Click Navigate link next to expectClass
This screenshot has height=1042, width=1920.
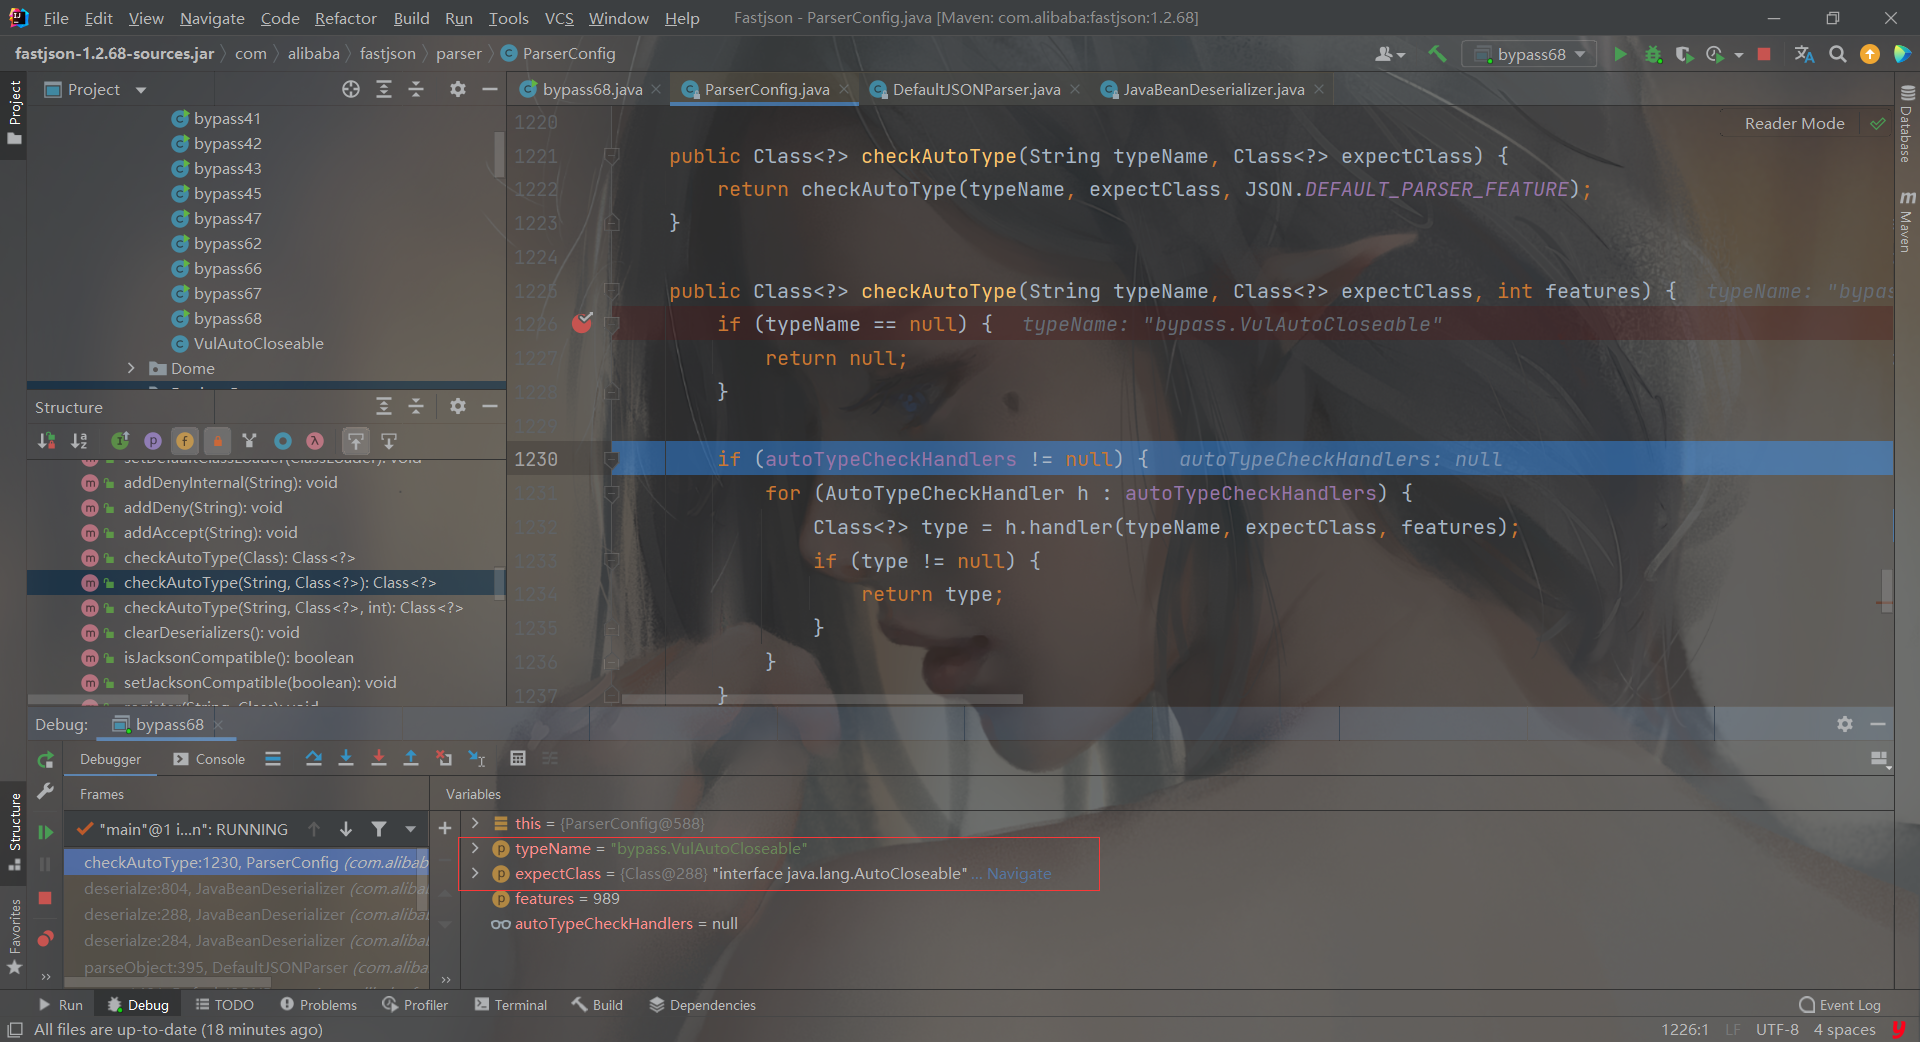[1019, 873]
